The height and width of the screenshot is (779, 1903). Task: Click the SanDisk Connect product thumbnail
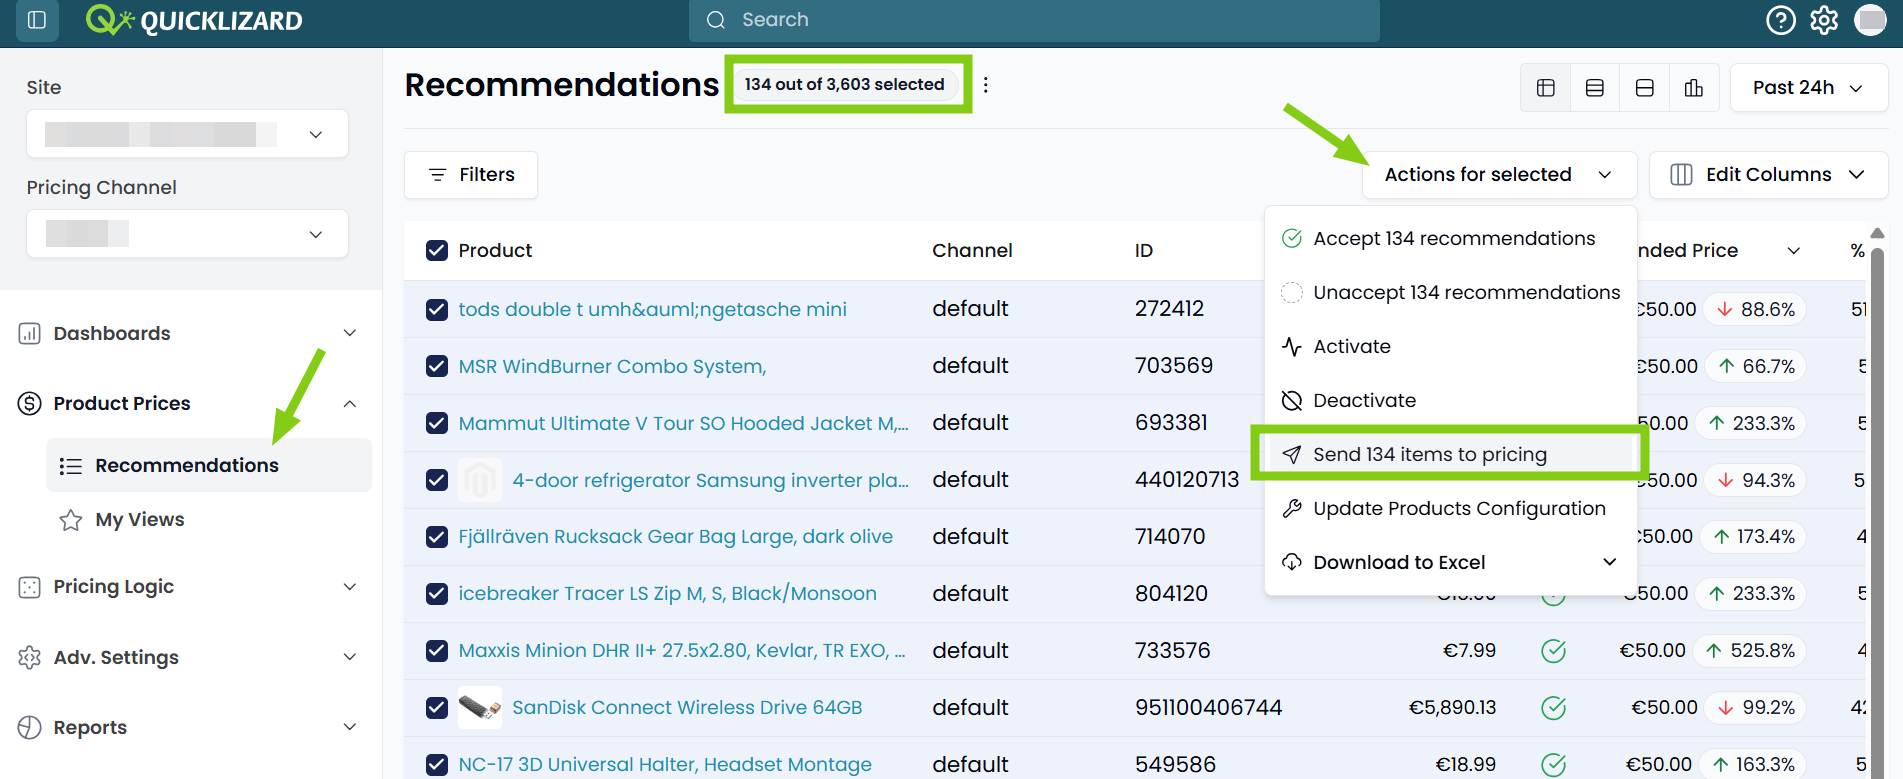(480, 708)
